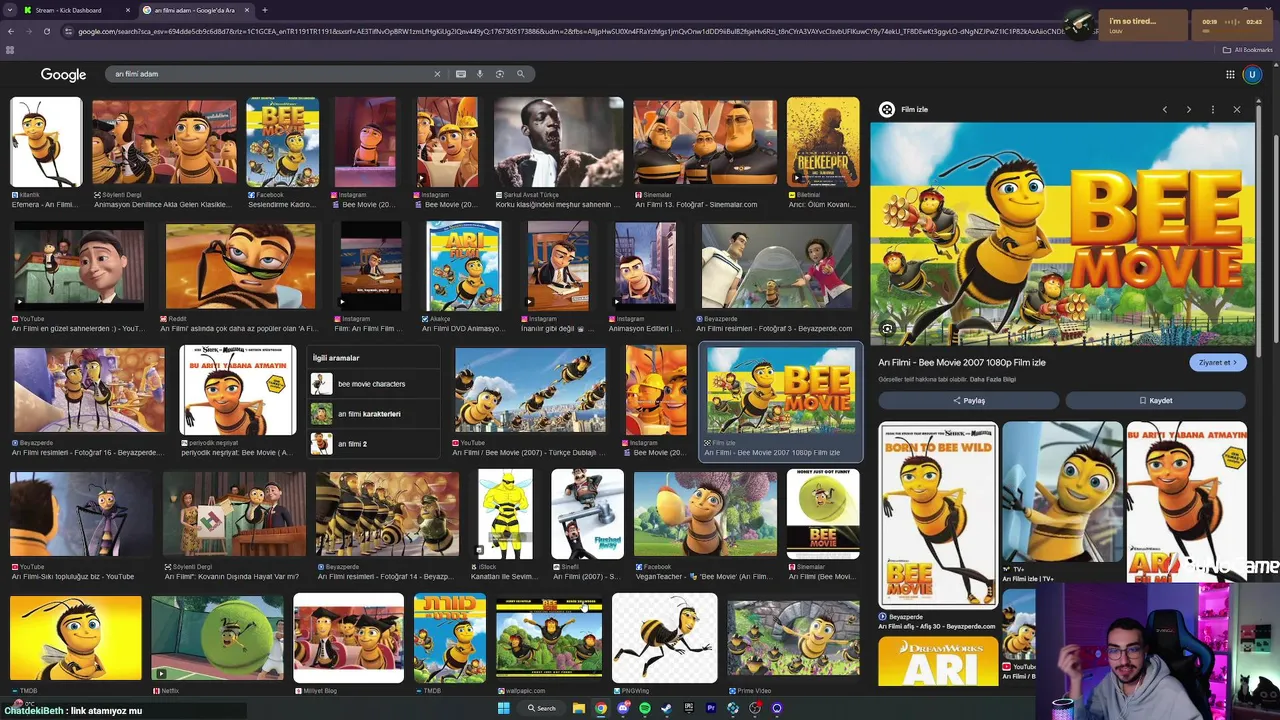This screenshot has width=1280, height=720.
Task: Show the previous image in the preview panel
Action: (1164, 109)
